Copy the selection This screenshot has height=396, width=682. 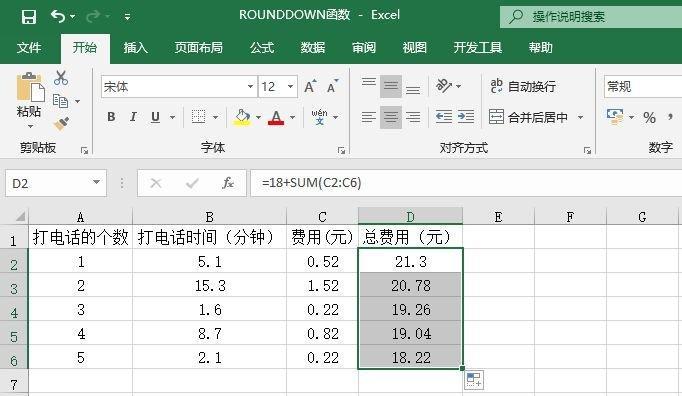[60, 101]
